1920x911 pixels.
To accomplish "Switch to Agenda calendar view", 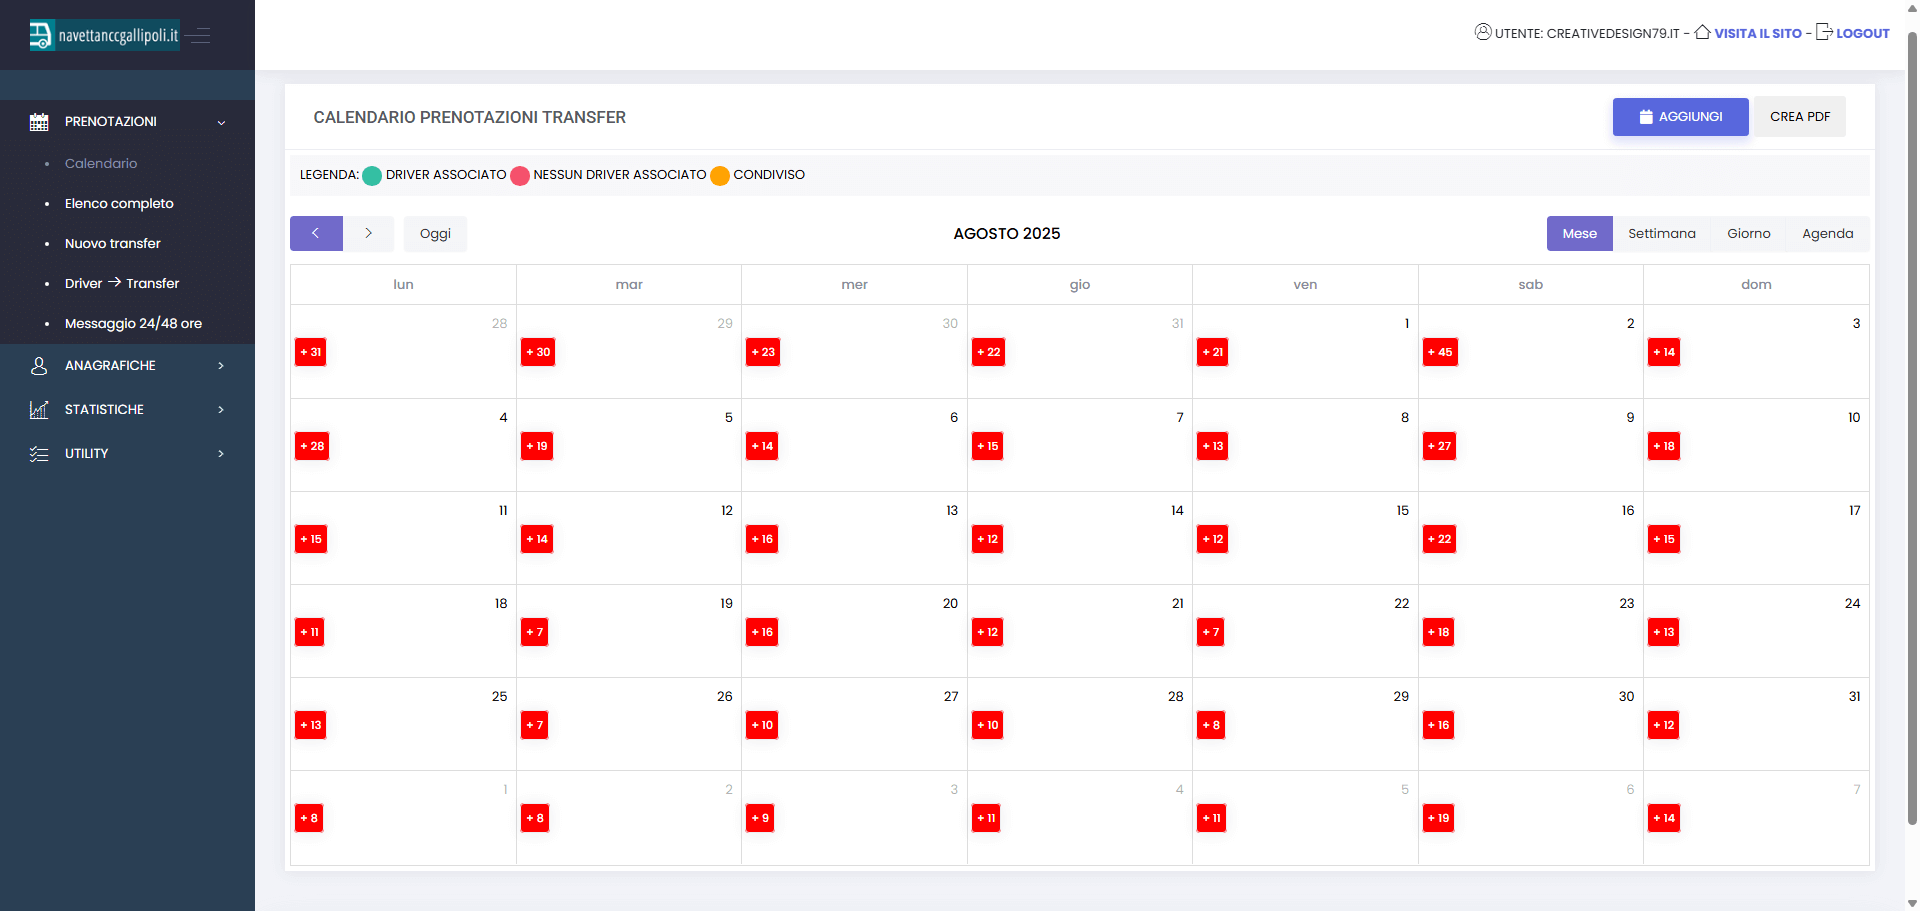I will point(1827,233).
